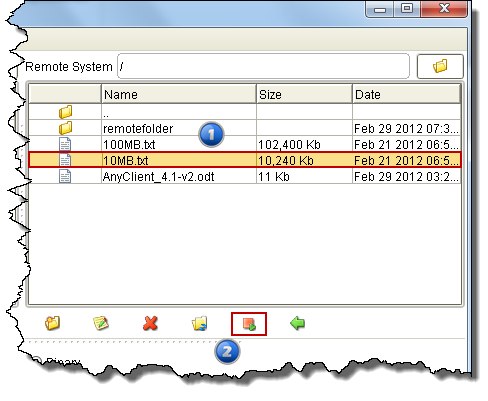Click the parent directory '..' entry

(106, 113)
